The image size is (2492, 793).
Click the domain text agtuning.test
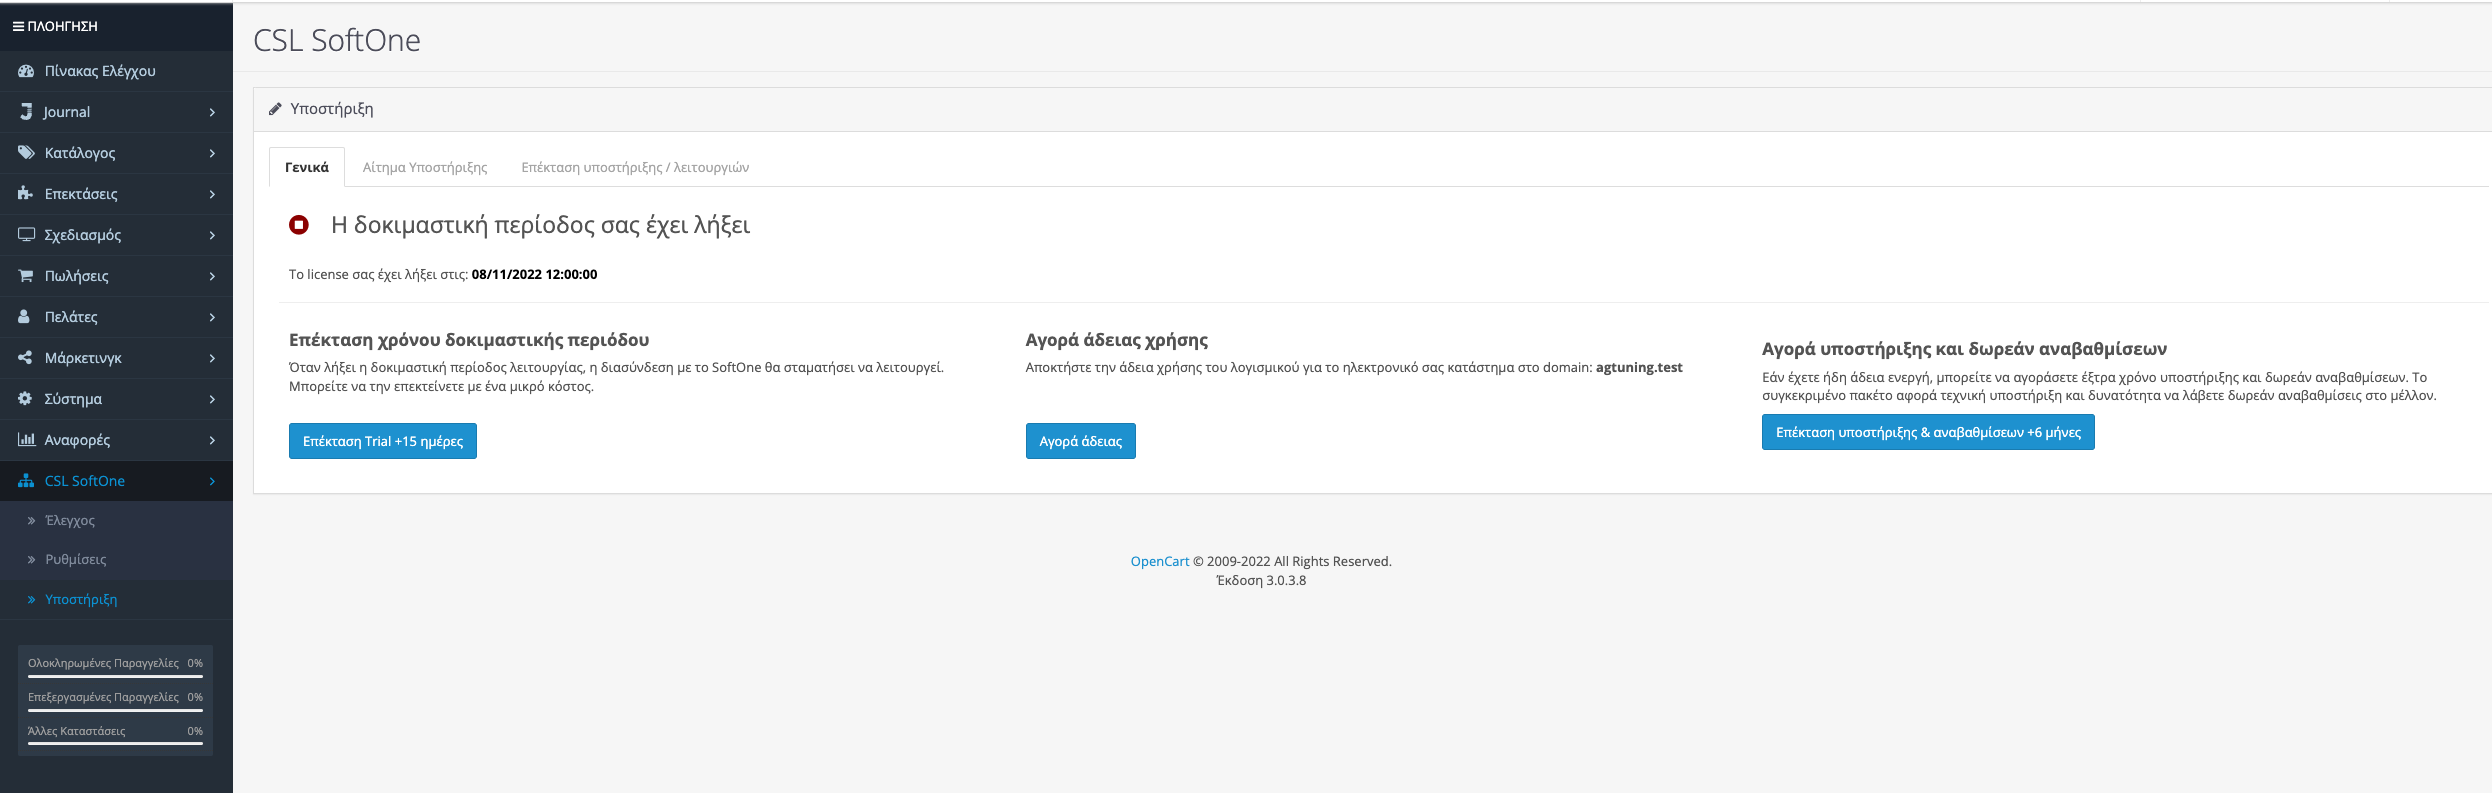pos(1639,367)
